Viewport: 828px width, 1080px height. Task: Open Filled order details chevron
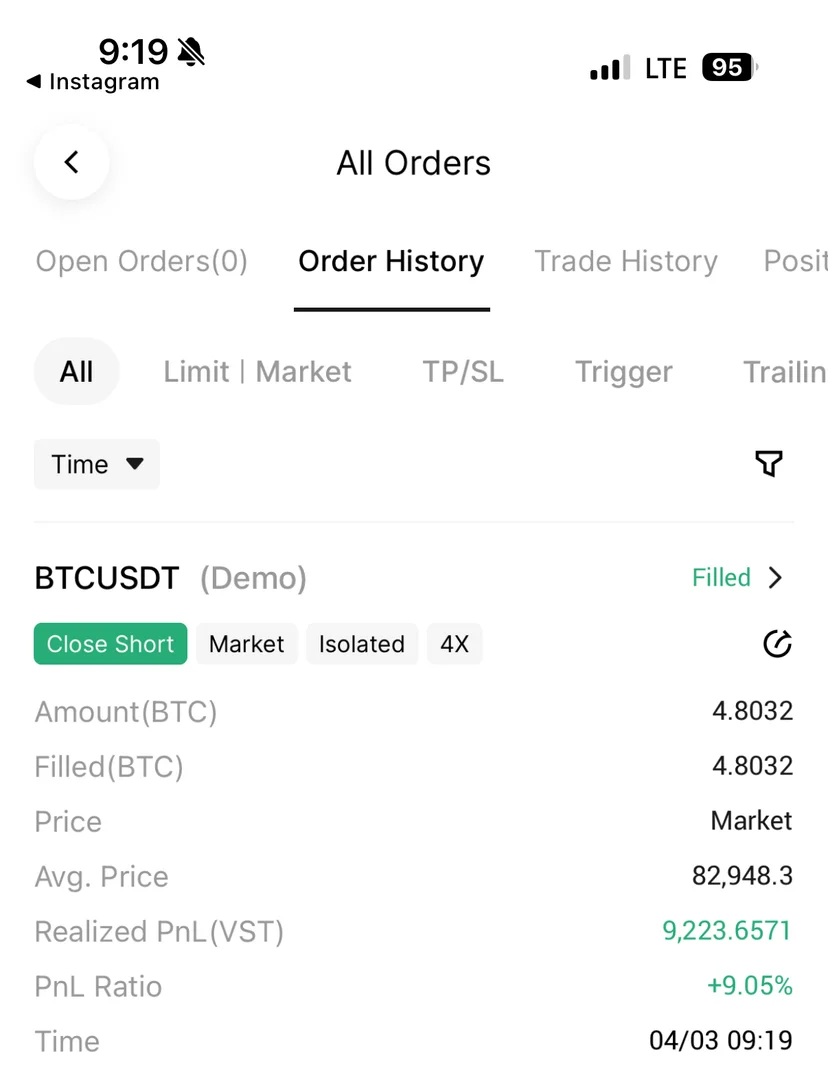[775, 578]
